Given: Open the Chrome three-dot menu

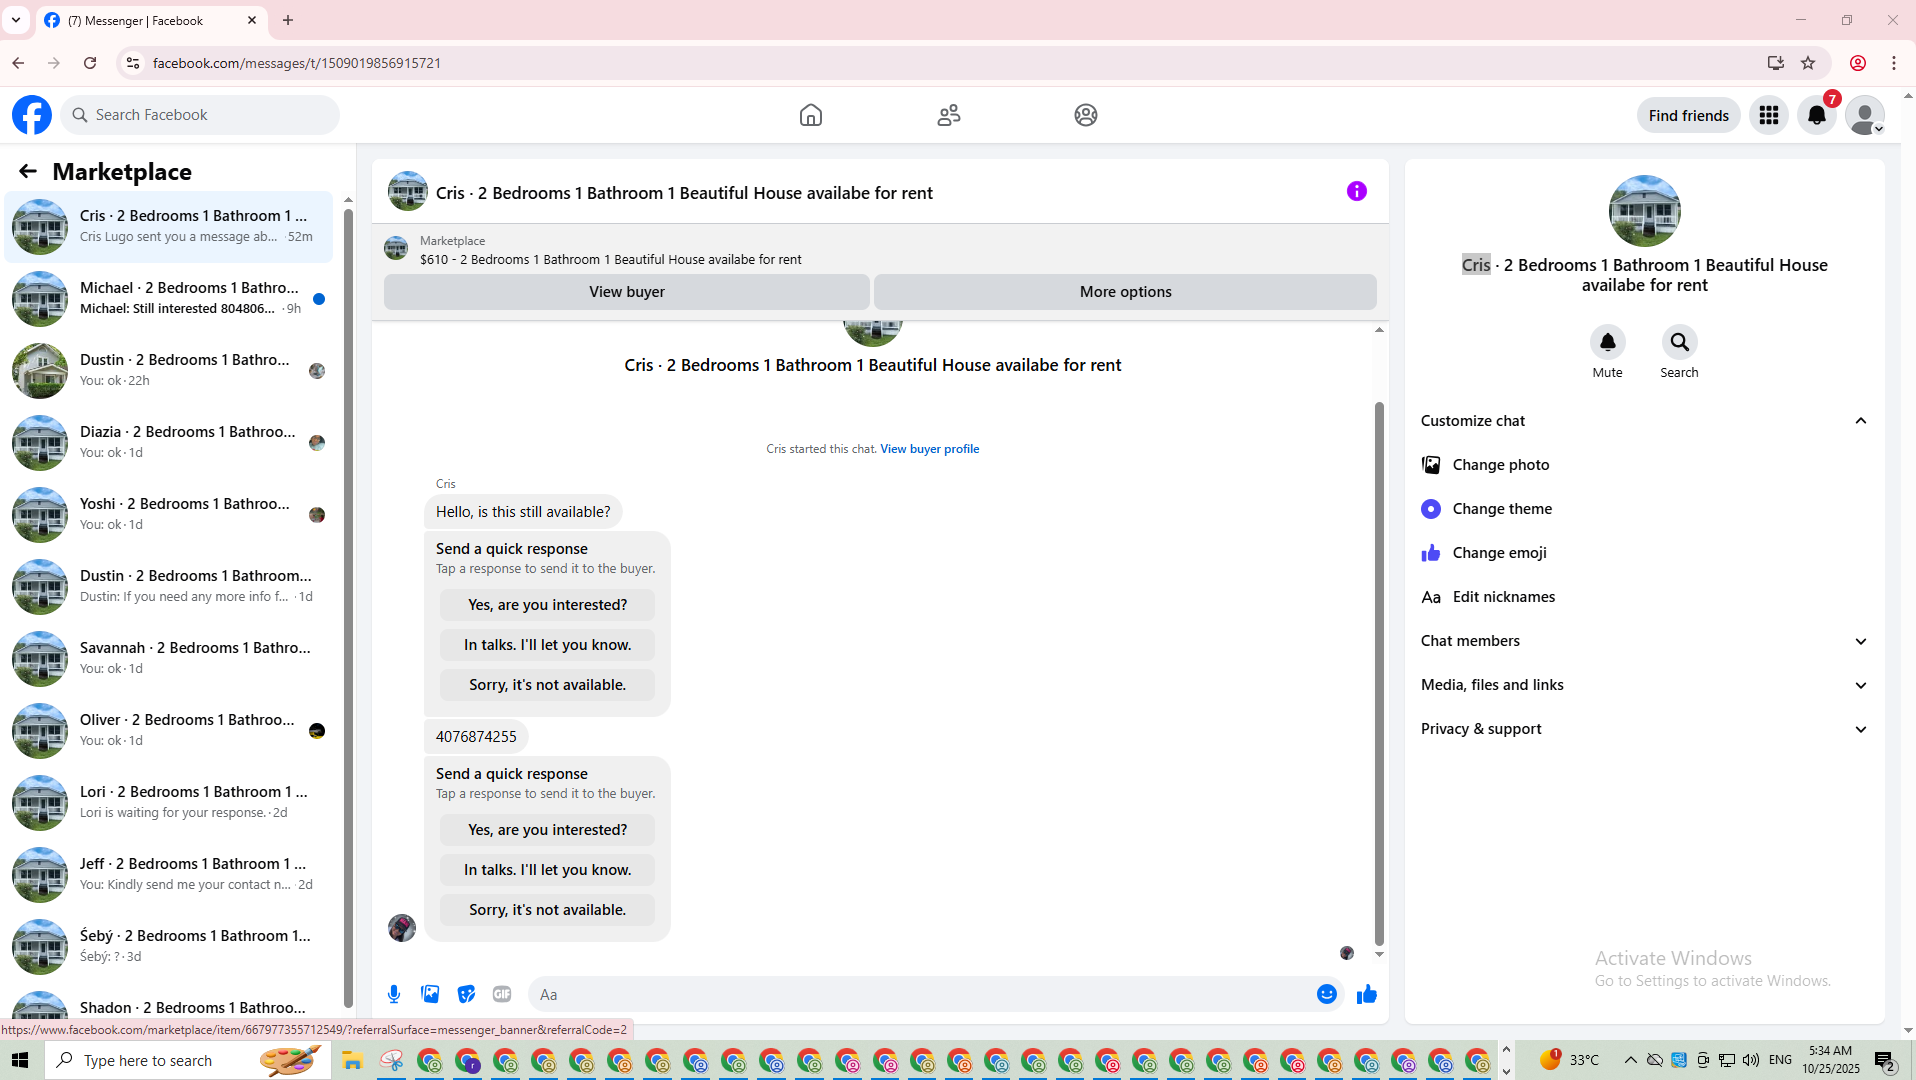Looking at the screenshot, I should pyautogui.click(x=1894, y=63).
